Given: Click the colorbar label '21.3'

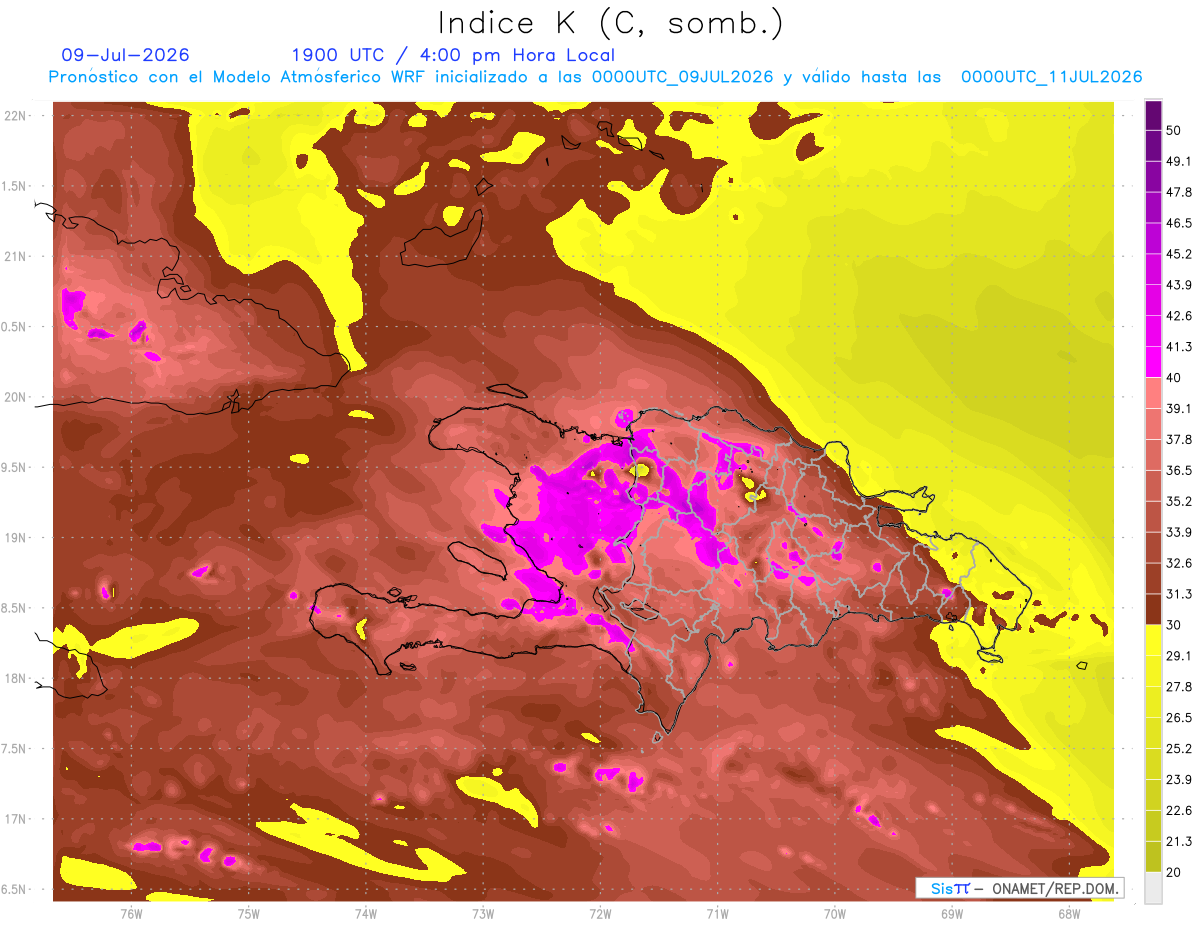Looking at the screenshot, I should (1180, 841).
